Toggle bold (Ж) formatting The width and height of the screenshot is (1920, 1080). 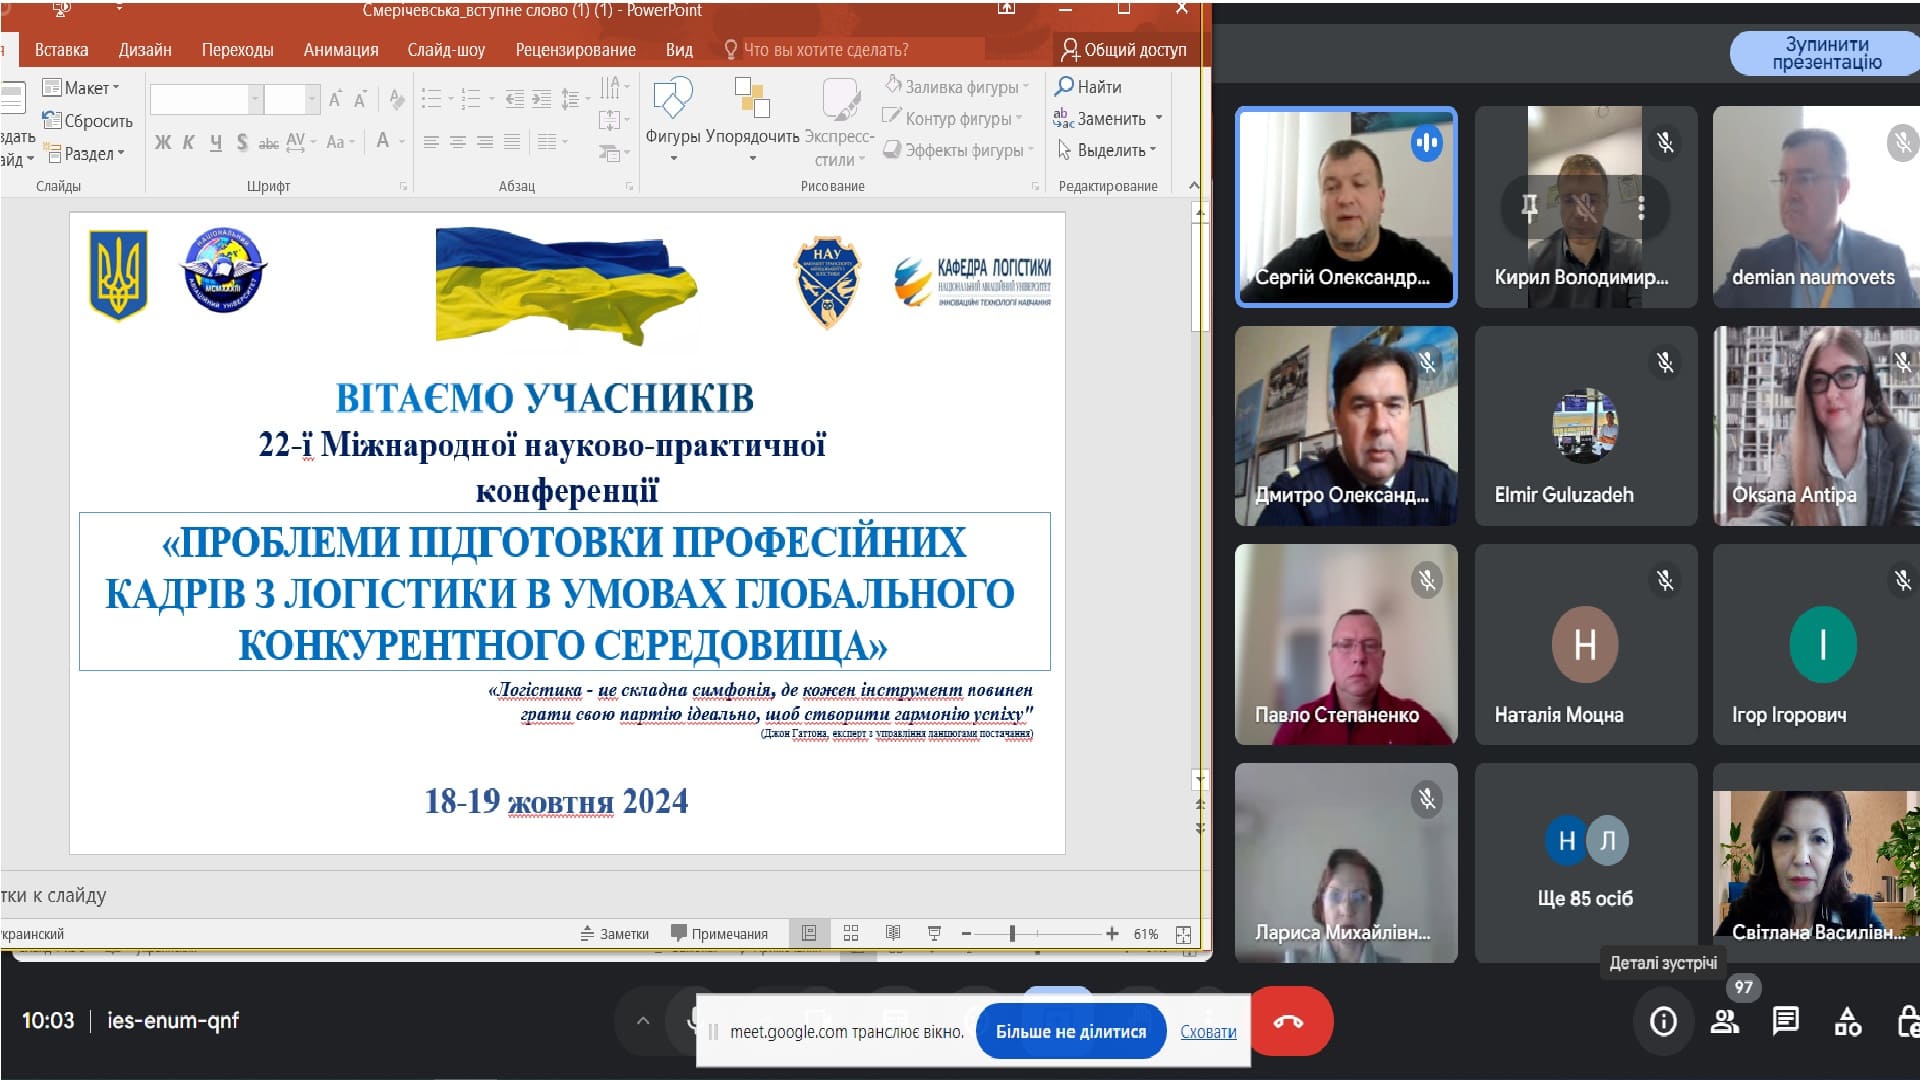[x=163, y=143]
